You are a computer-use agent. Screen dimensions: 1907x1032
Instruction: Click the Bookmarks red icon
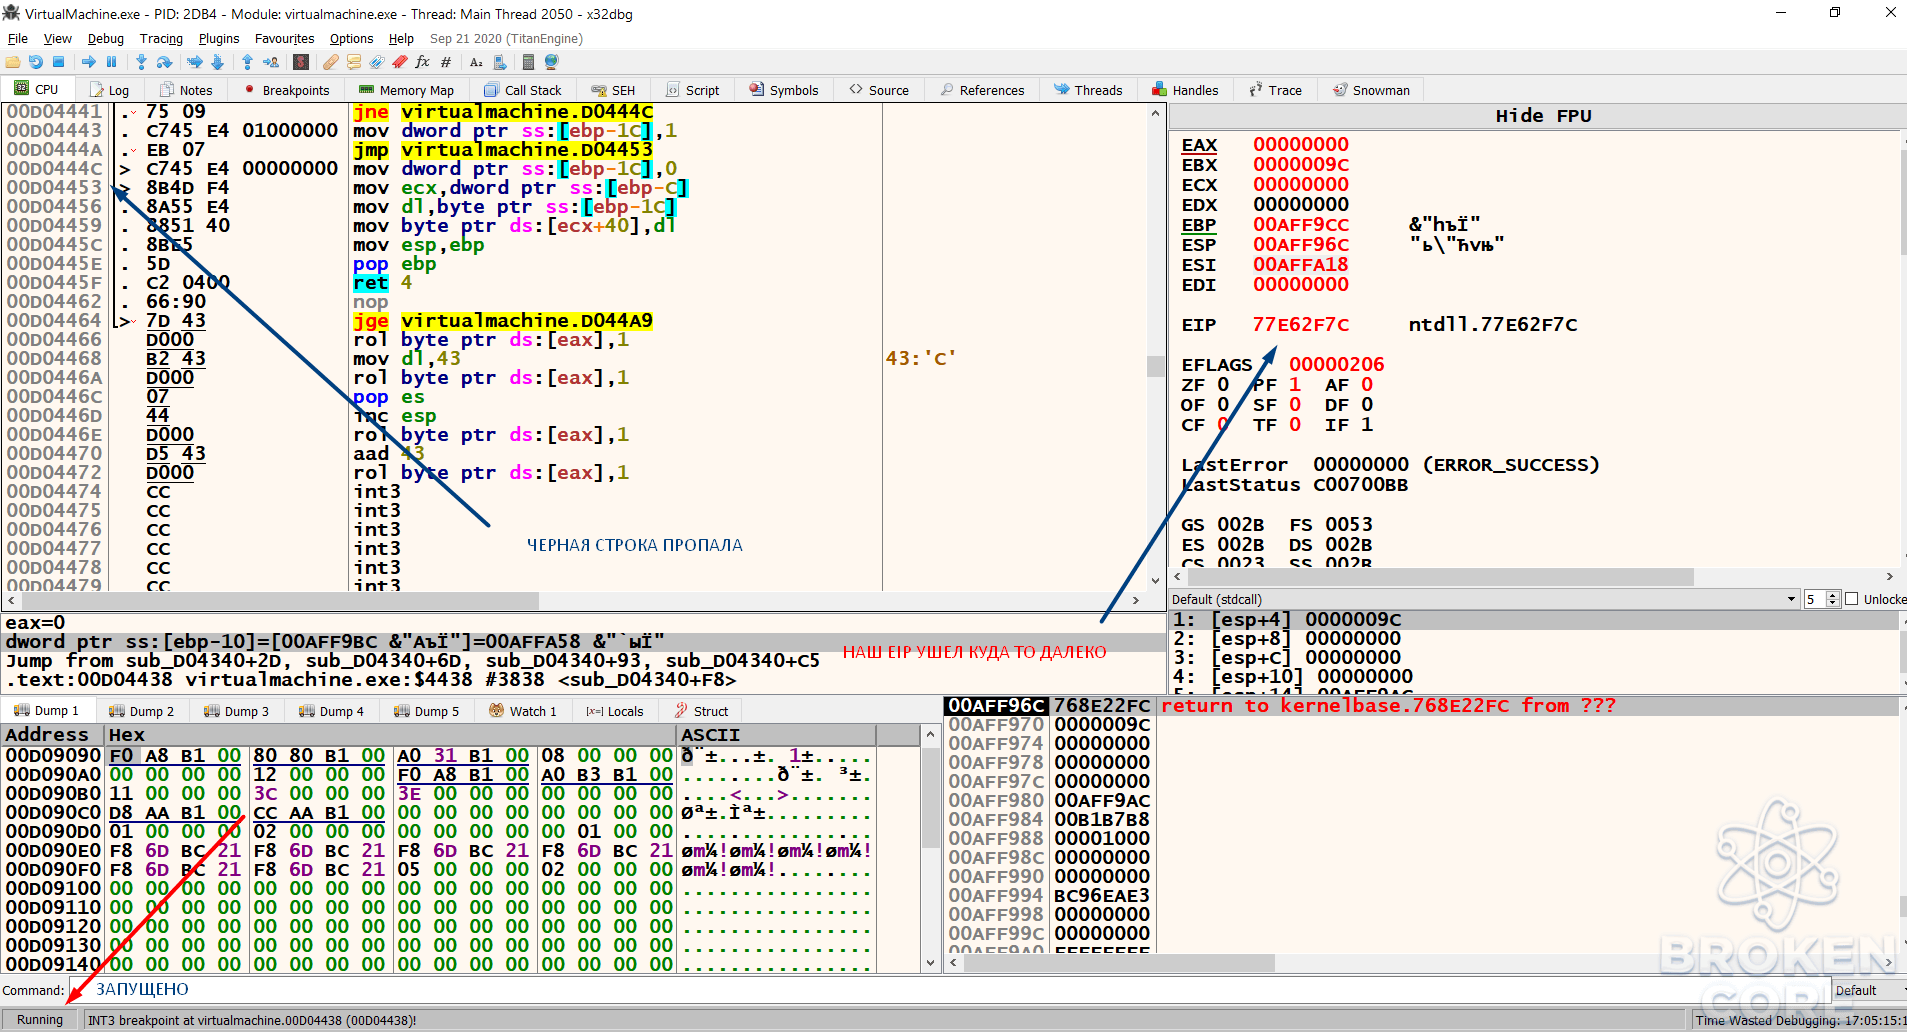[x=400, y=62]
